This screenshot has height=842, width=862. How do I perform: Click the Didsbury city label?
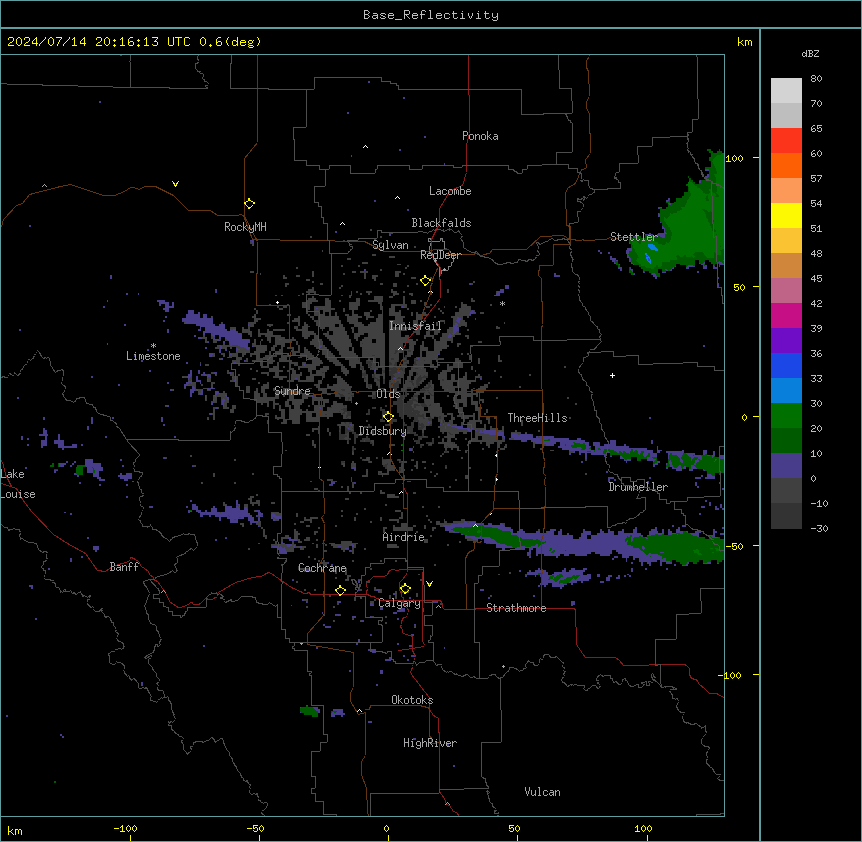coord(382,431)
